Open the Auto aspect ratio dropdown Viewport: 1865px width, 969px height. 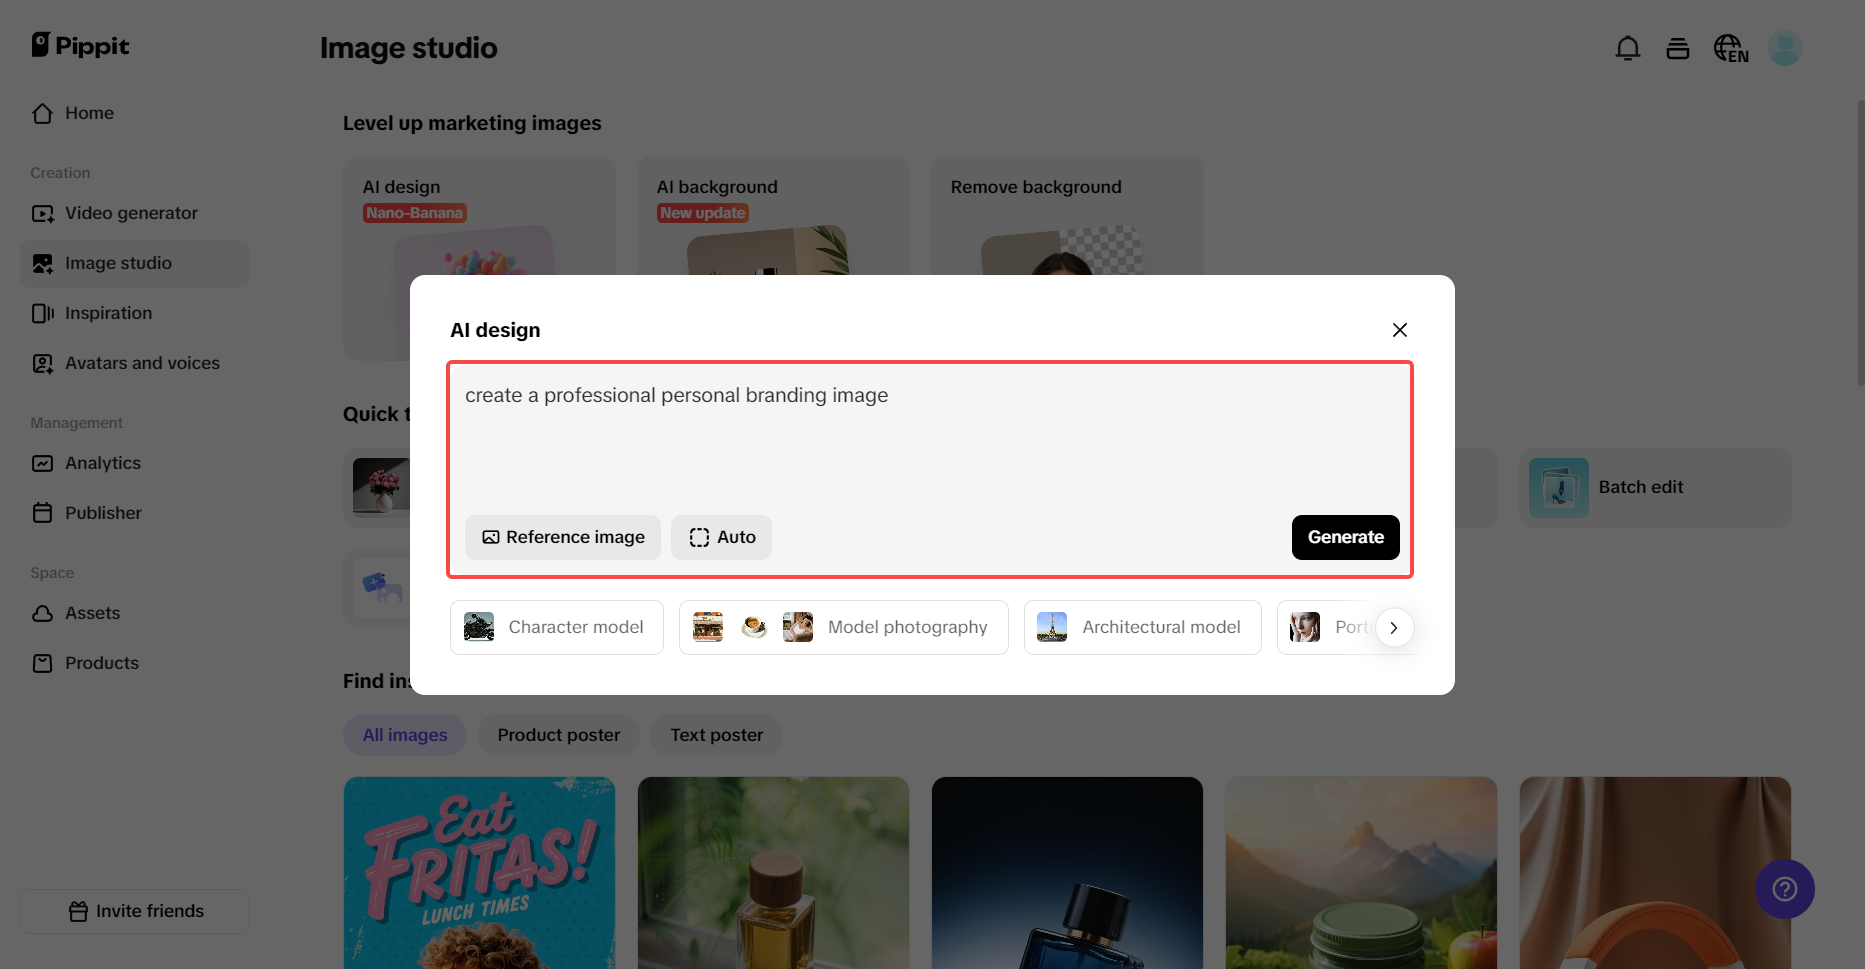(x=721, y=537)
